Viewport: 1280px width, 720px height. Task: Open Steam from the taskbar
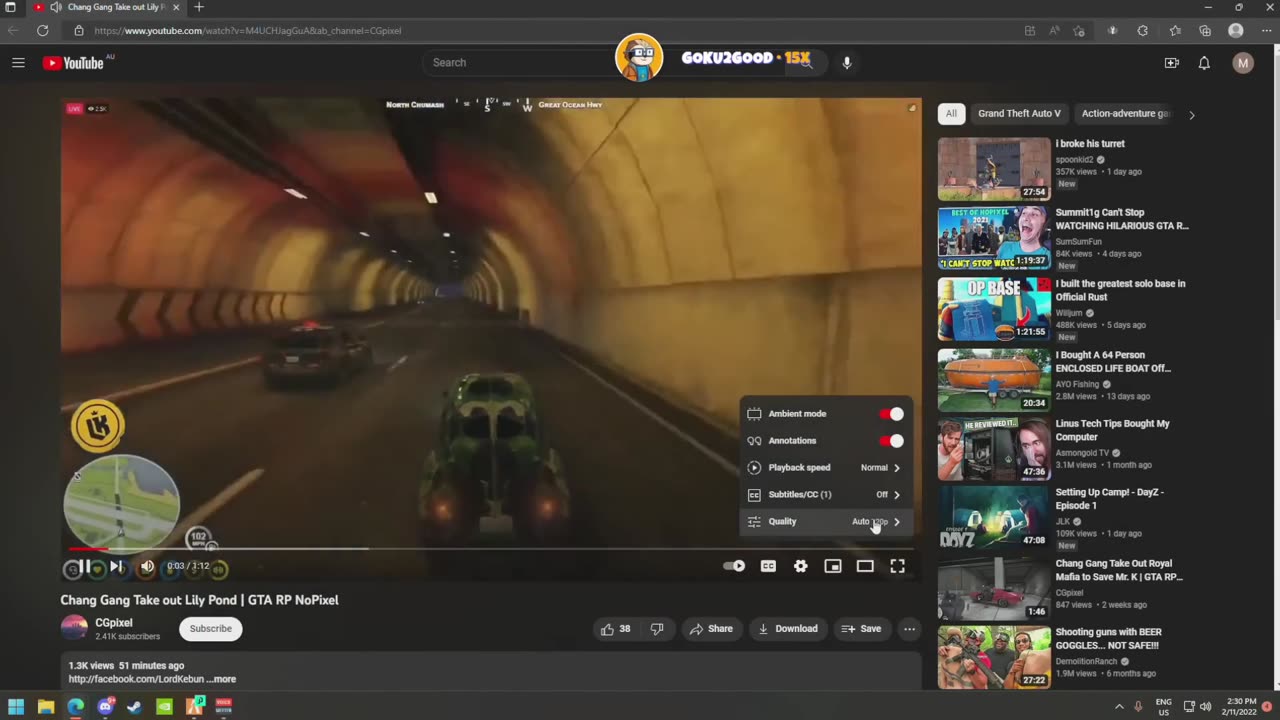click(134, 707)
